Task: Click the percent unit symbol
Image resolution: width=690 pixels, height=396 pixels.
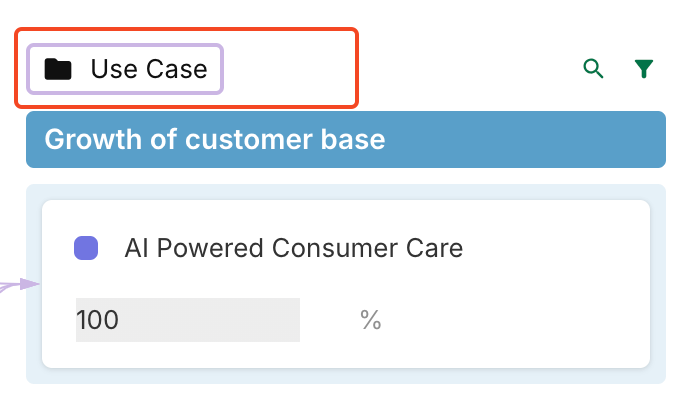Action: tap(371, 320)
